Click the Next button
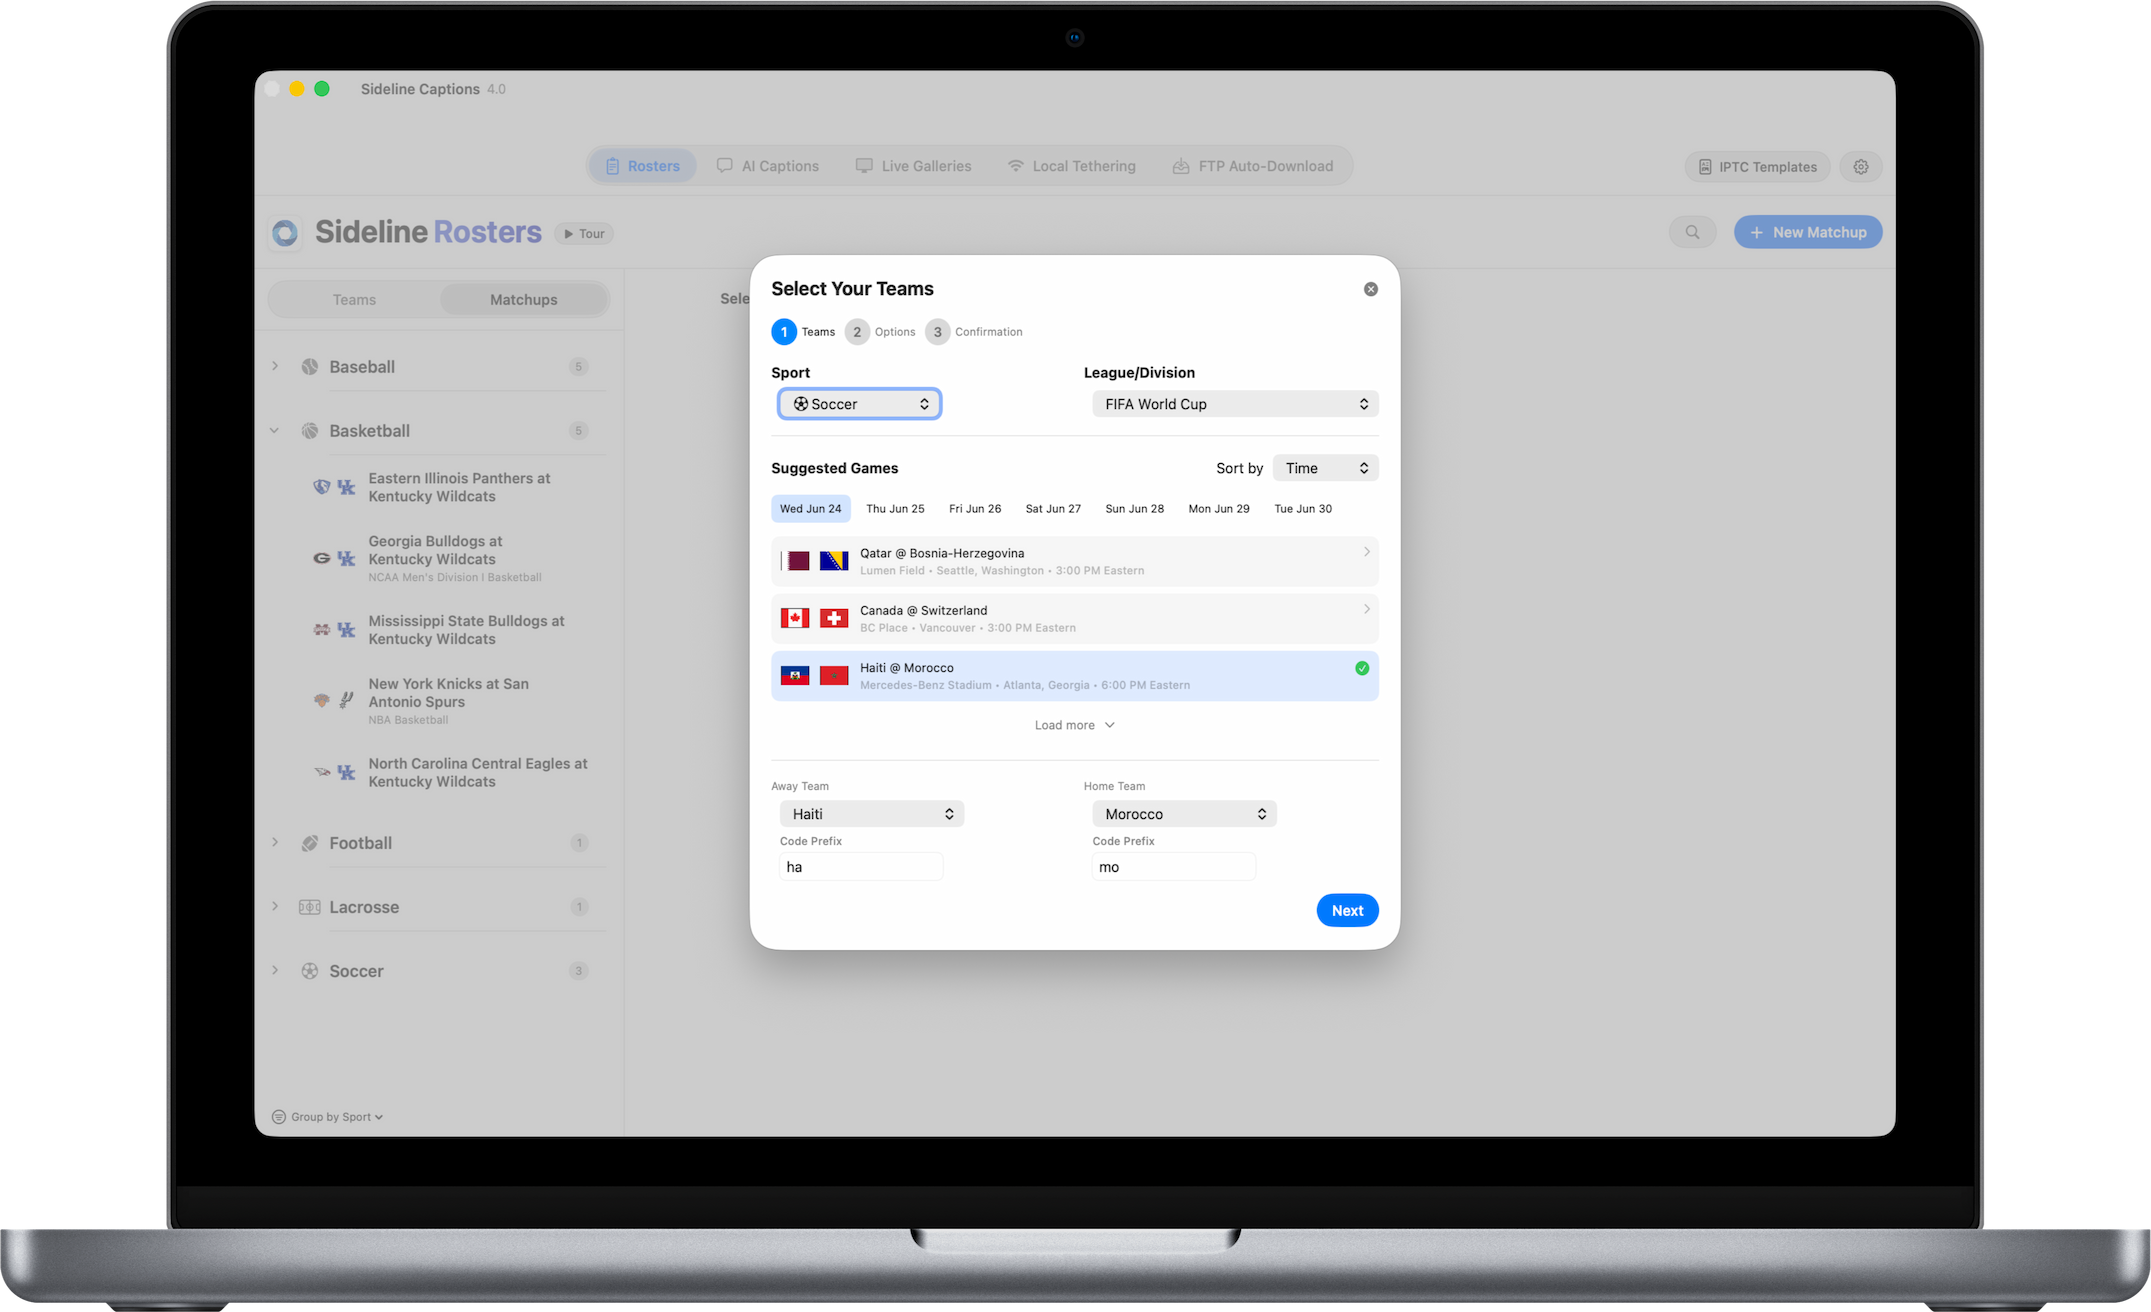Screen dimensions: 2151x1312 (x=1347, y=910)
